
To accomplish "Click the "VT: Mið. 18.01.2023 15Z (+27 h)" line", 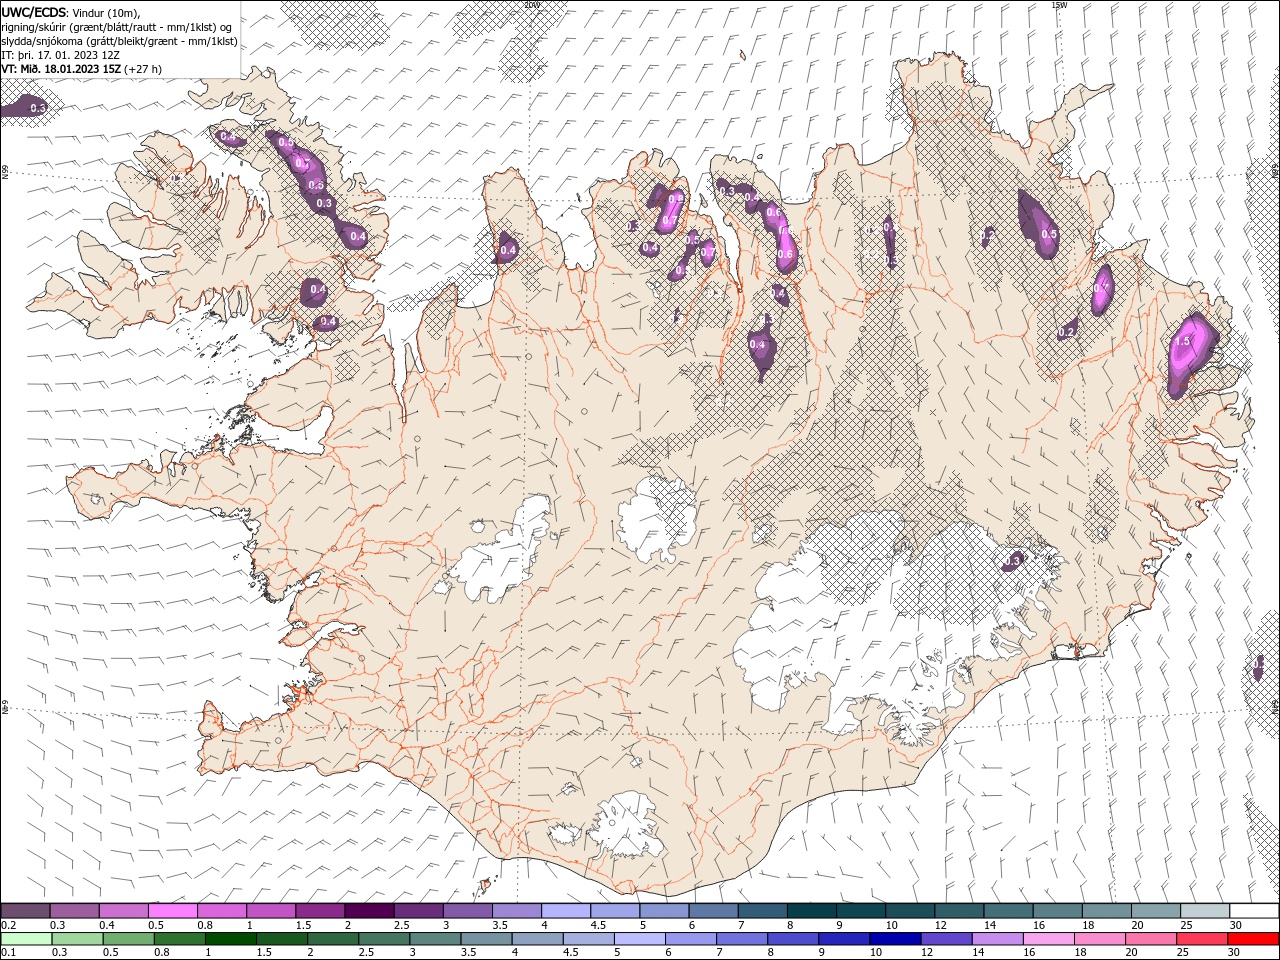I will [81, 69].
